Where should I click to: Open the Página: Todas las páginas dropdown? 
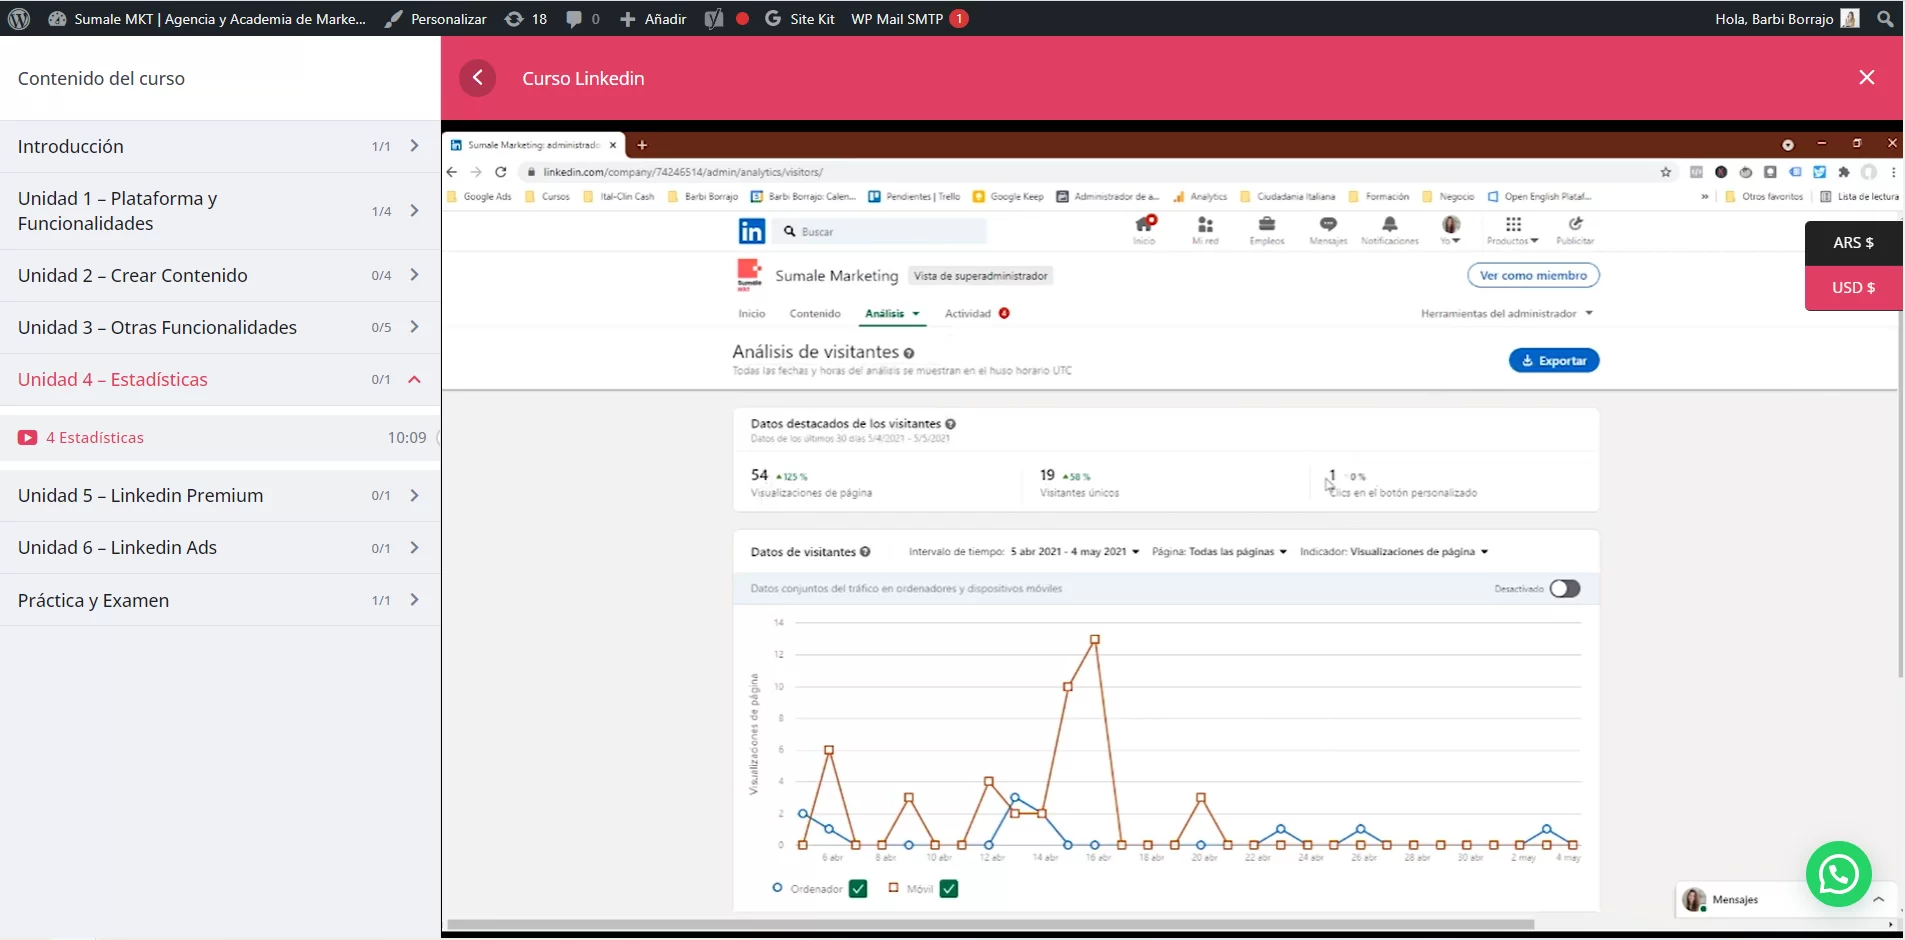point(1219,552)
